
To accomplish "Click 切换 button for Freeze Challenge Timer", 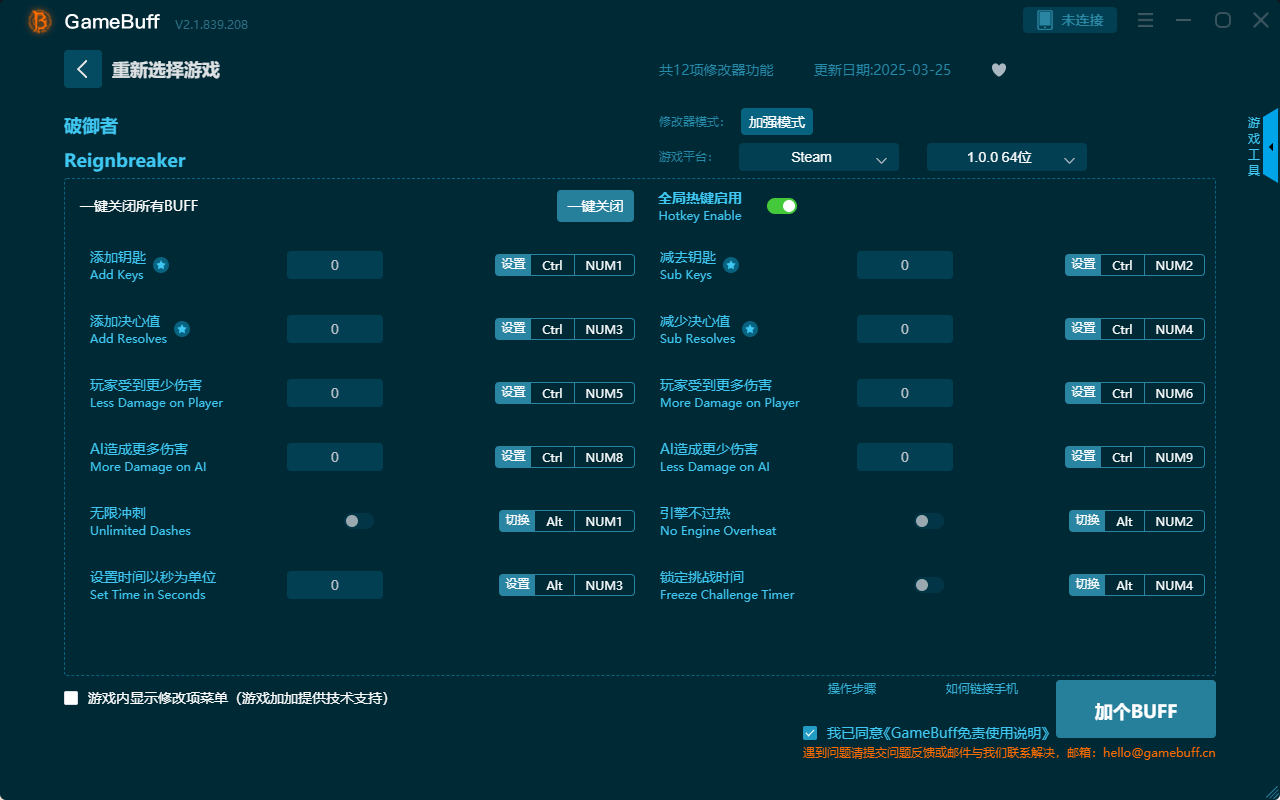I will 1087,585.
